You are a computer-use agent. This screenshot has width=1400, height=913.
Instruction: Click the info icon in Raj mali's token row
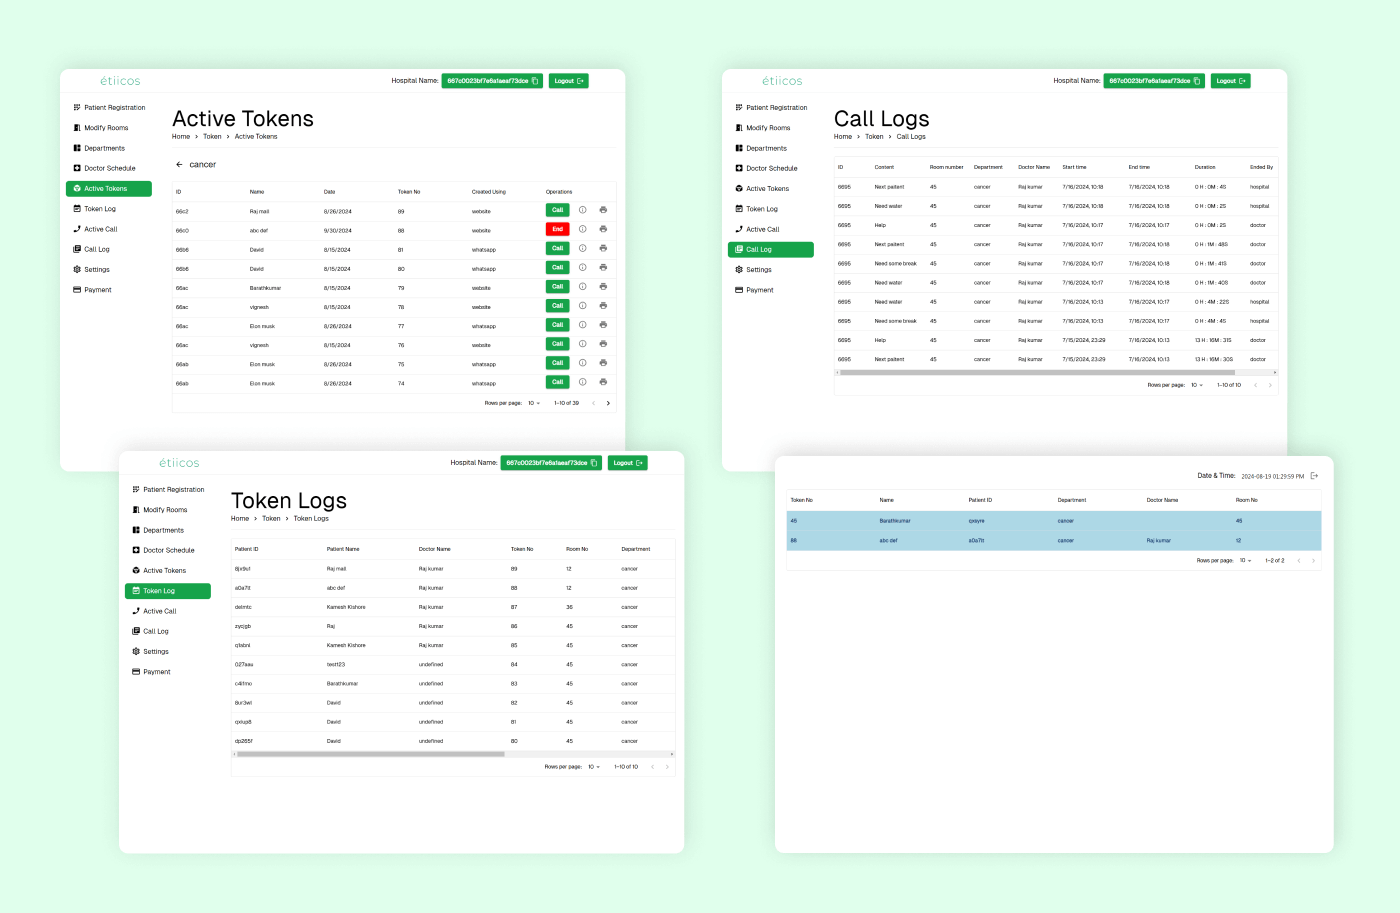[583, 210]
